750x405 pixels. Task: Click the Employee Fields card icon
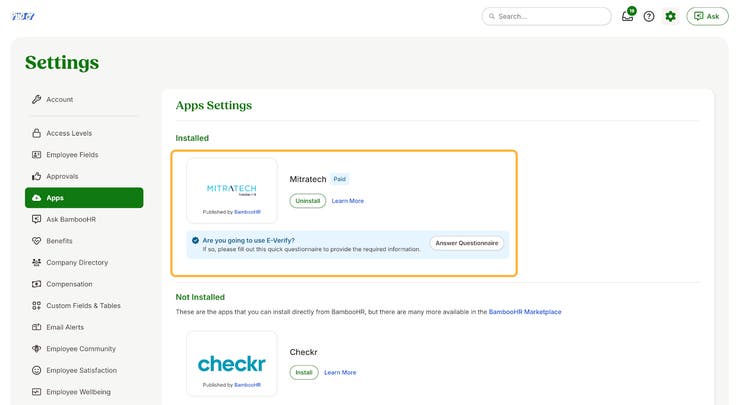[x=36, y=154]
